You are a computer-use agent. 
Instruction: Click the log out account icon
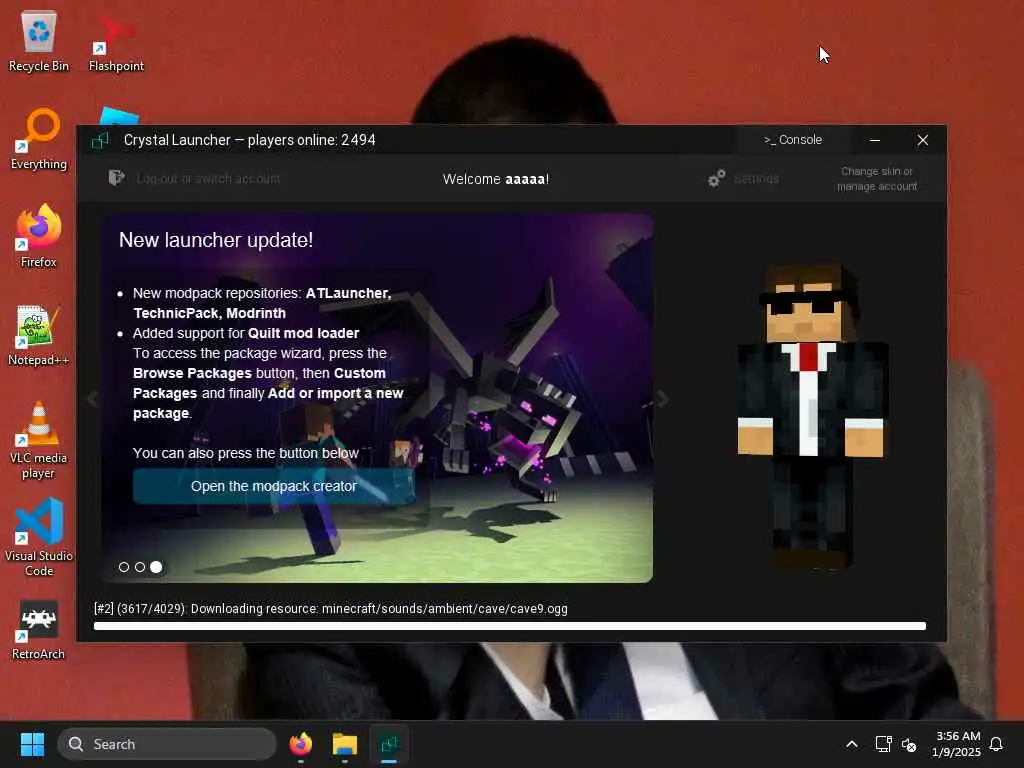116,178
